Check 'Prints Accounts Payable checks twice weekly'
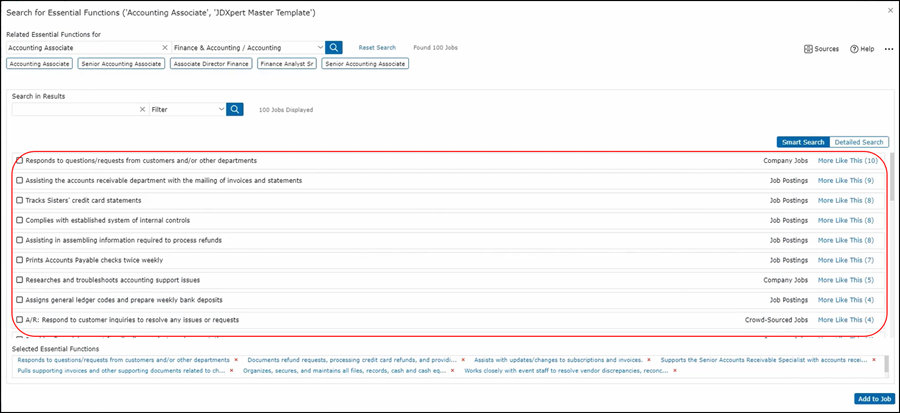Screen dimensions: 900x413 19,260
